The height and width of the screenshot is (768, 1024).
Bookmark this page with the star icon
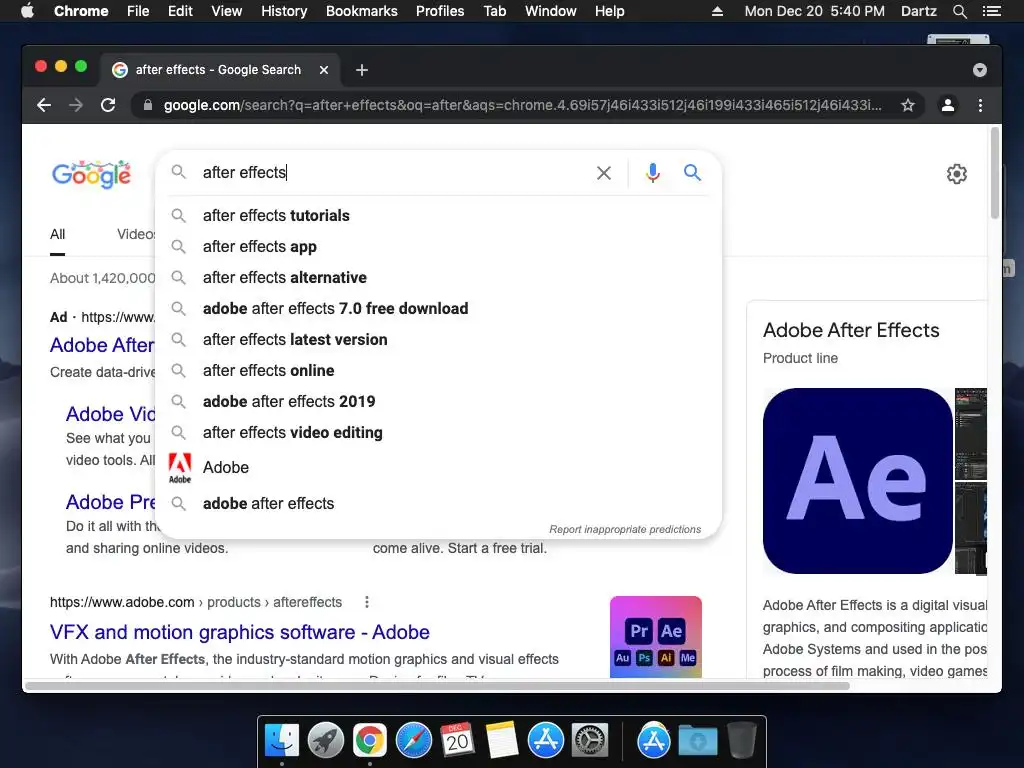(x=908, y=105)
